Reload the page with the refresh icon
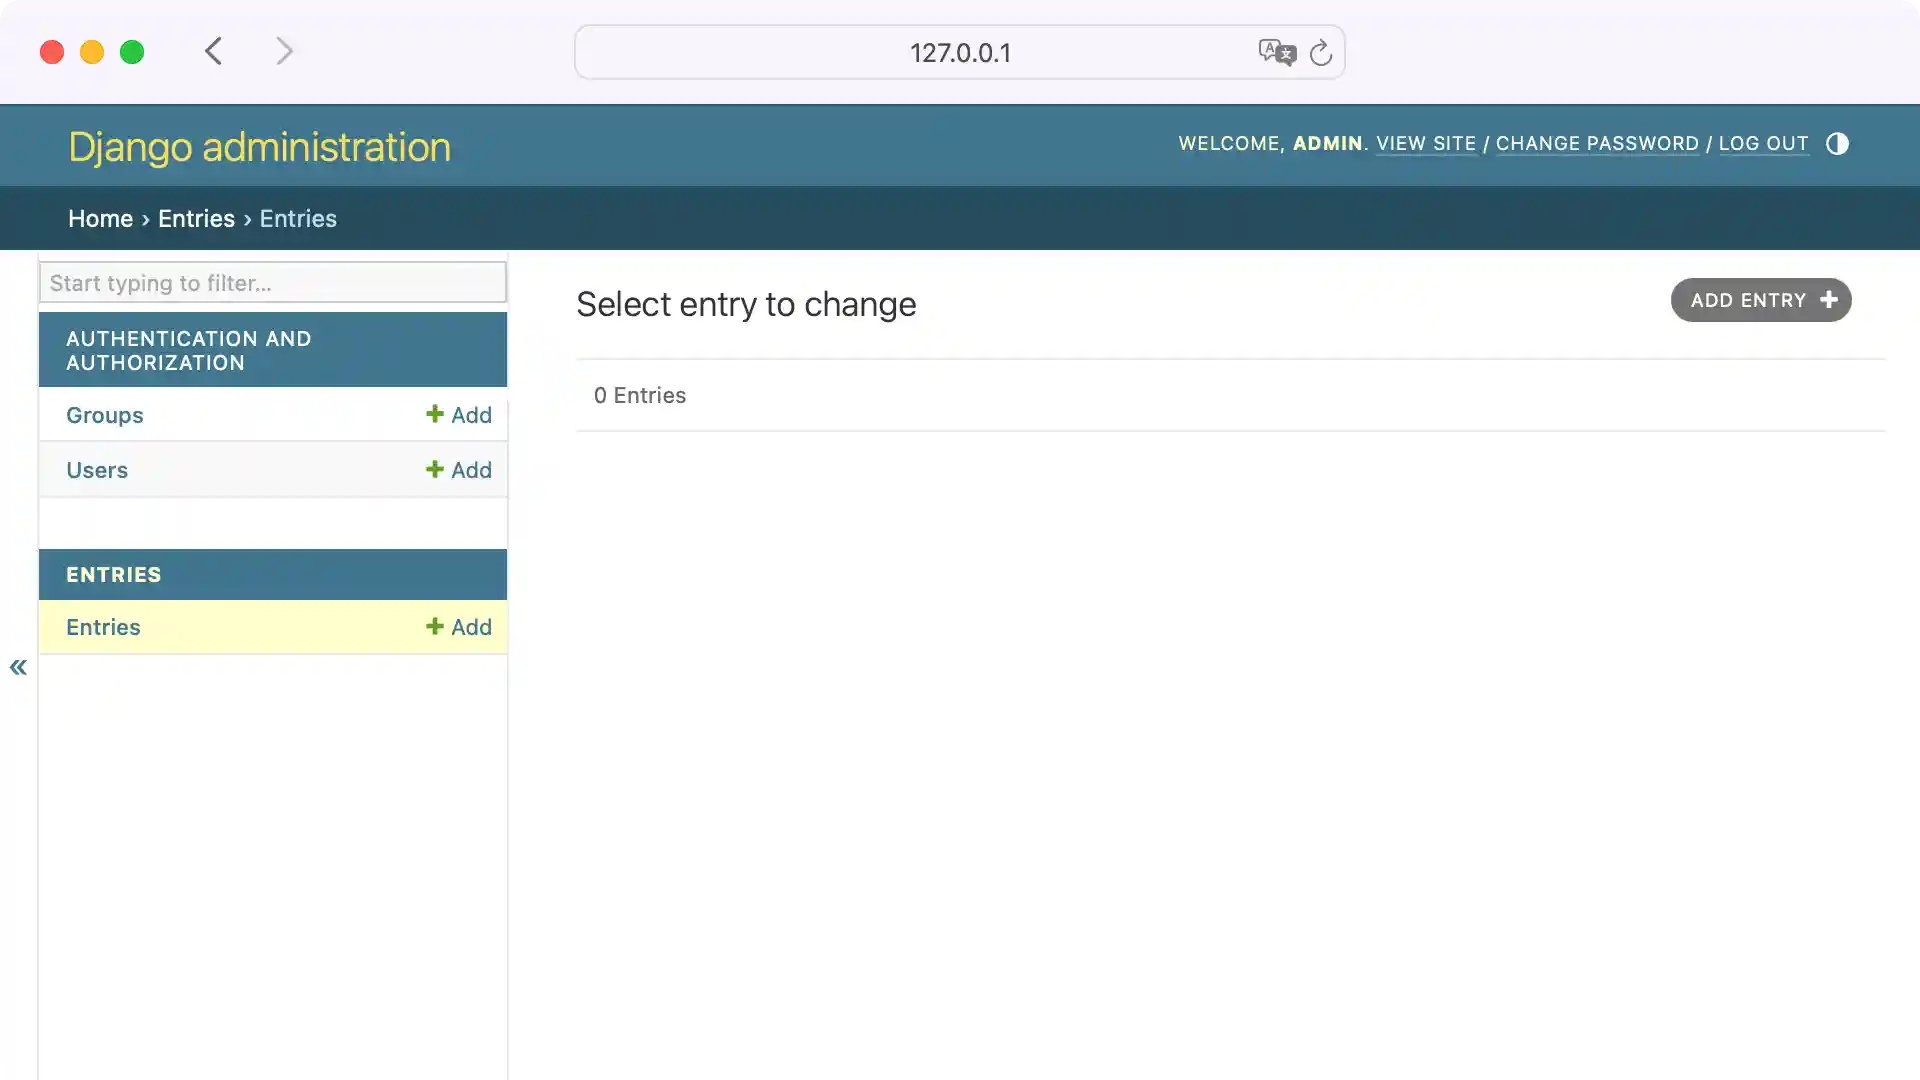The width and height of the screenshot is (1920, 1080). pos(1321,53)
